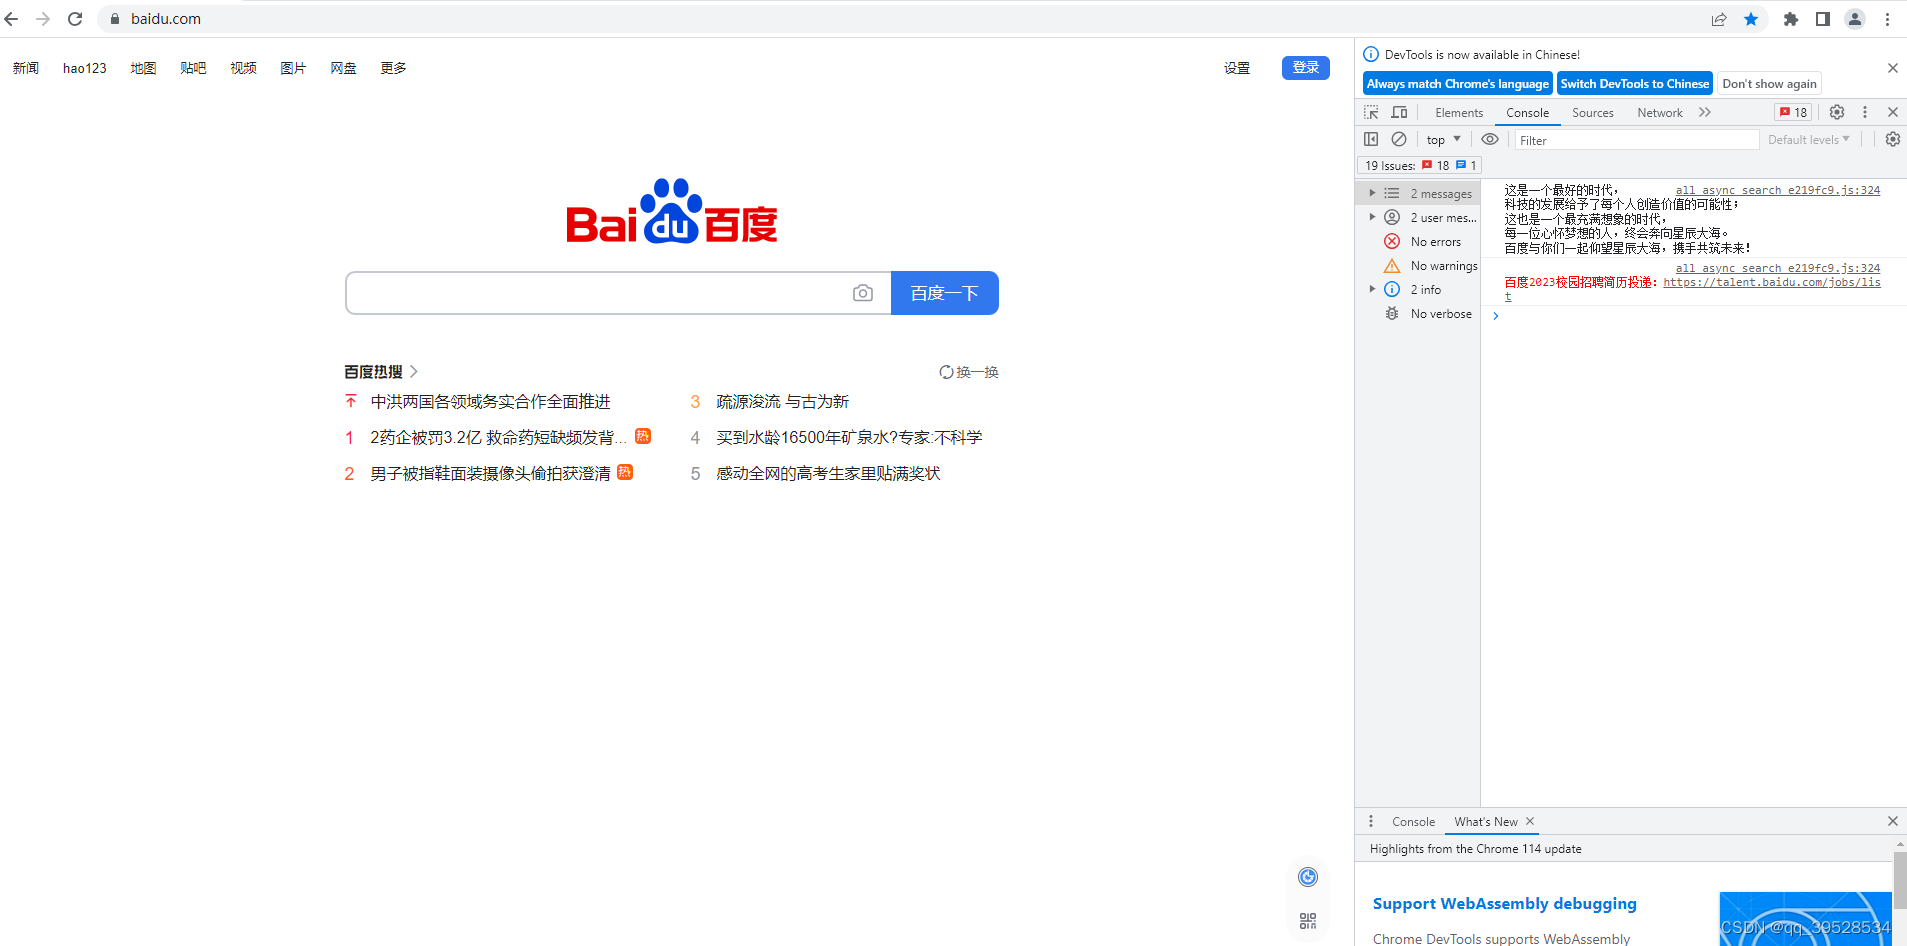
Task: Click Always match Chrome's language button
Action: tap(1458, 83)
